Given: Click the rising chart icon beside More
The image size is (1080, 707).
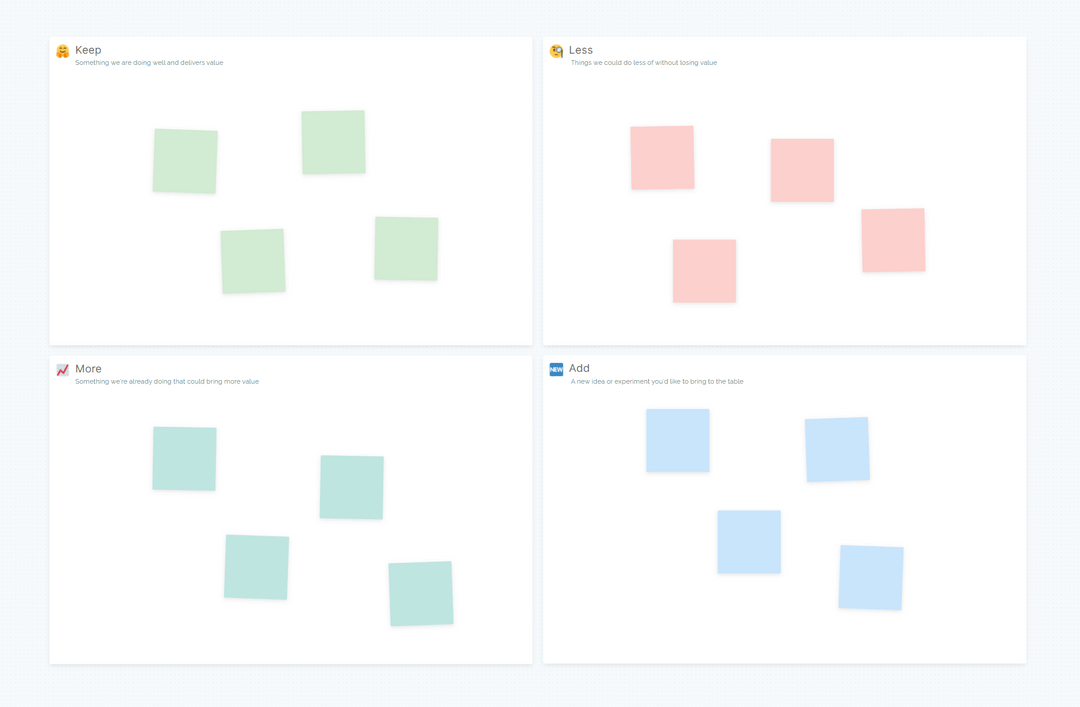Looking at the screenshot, I should tap(63, 369).
